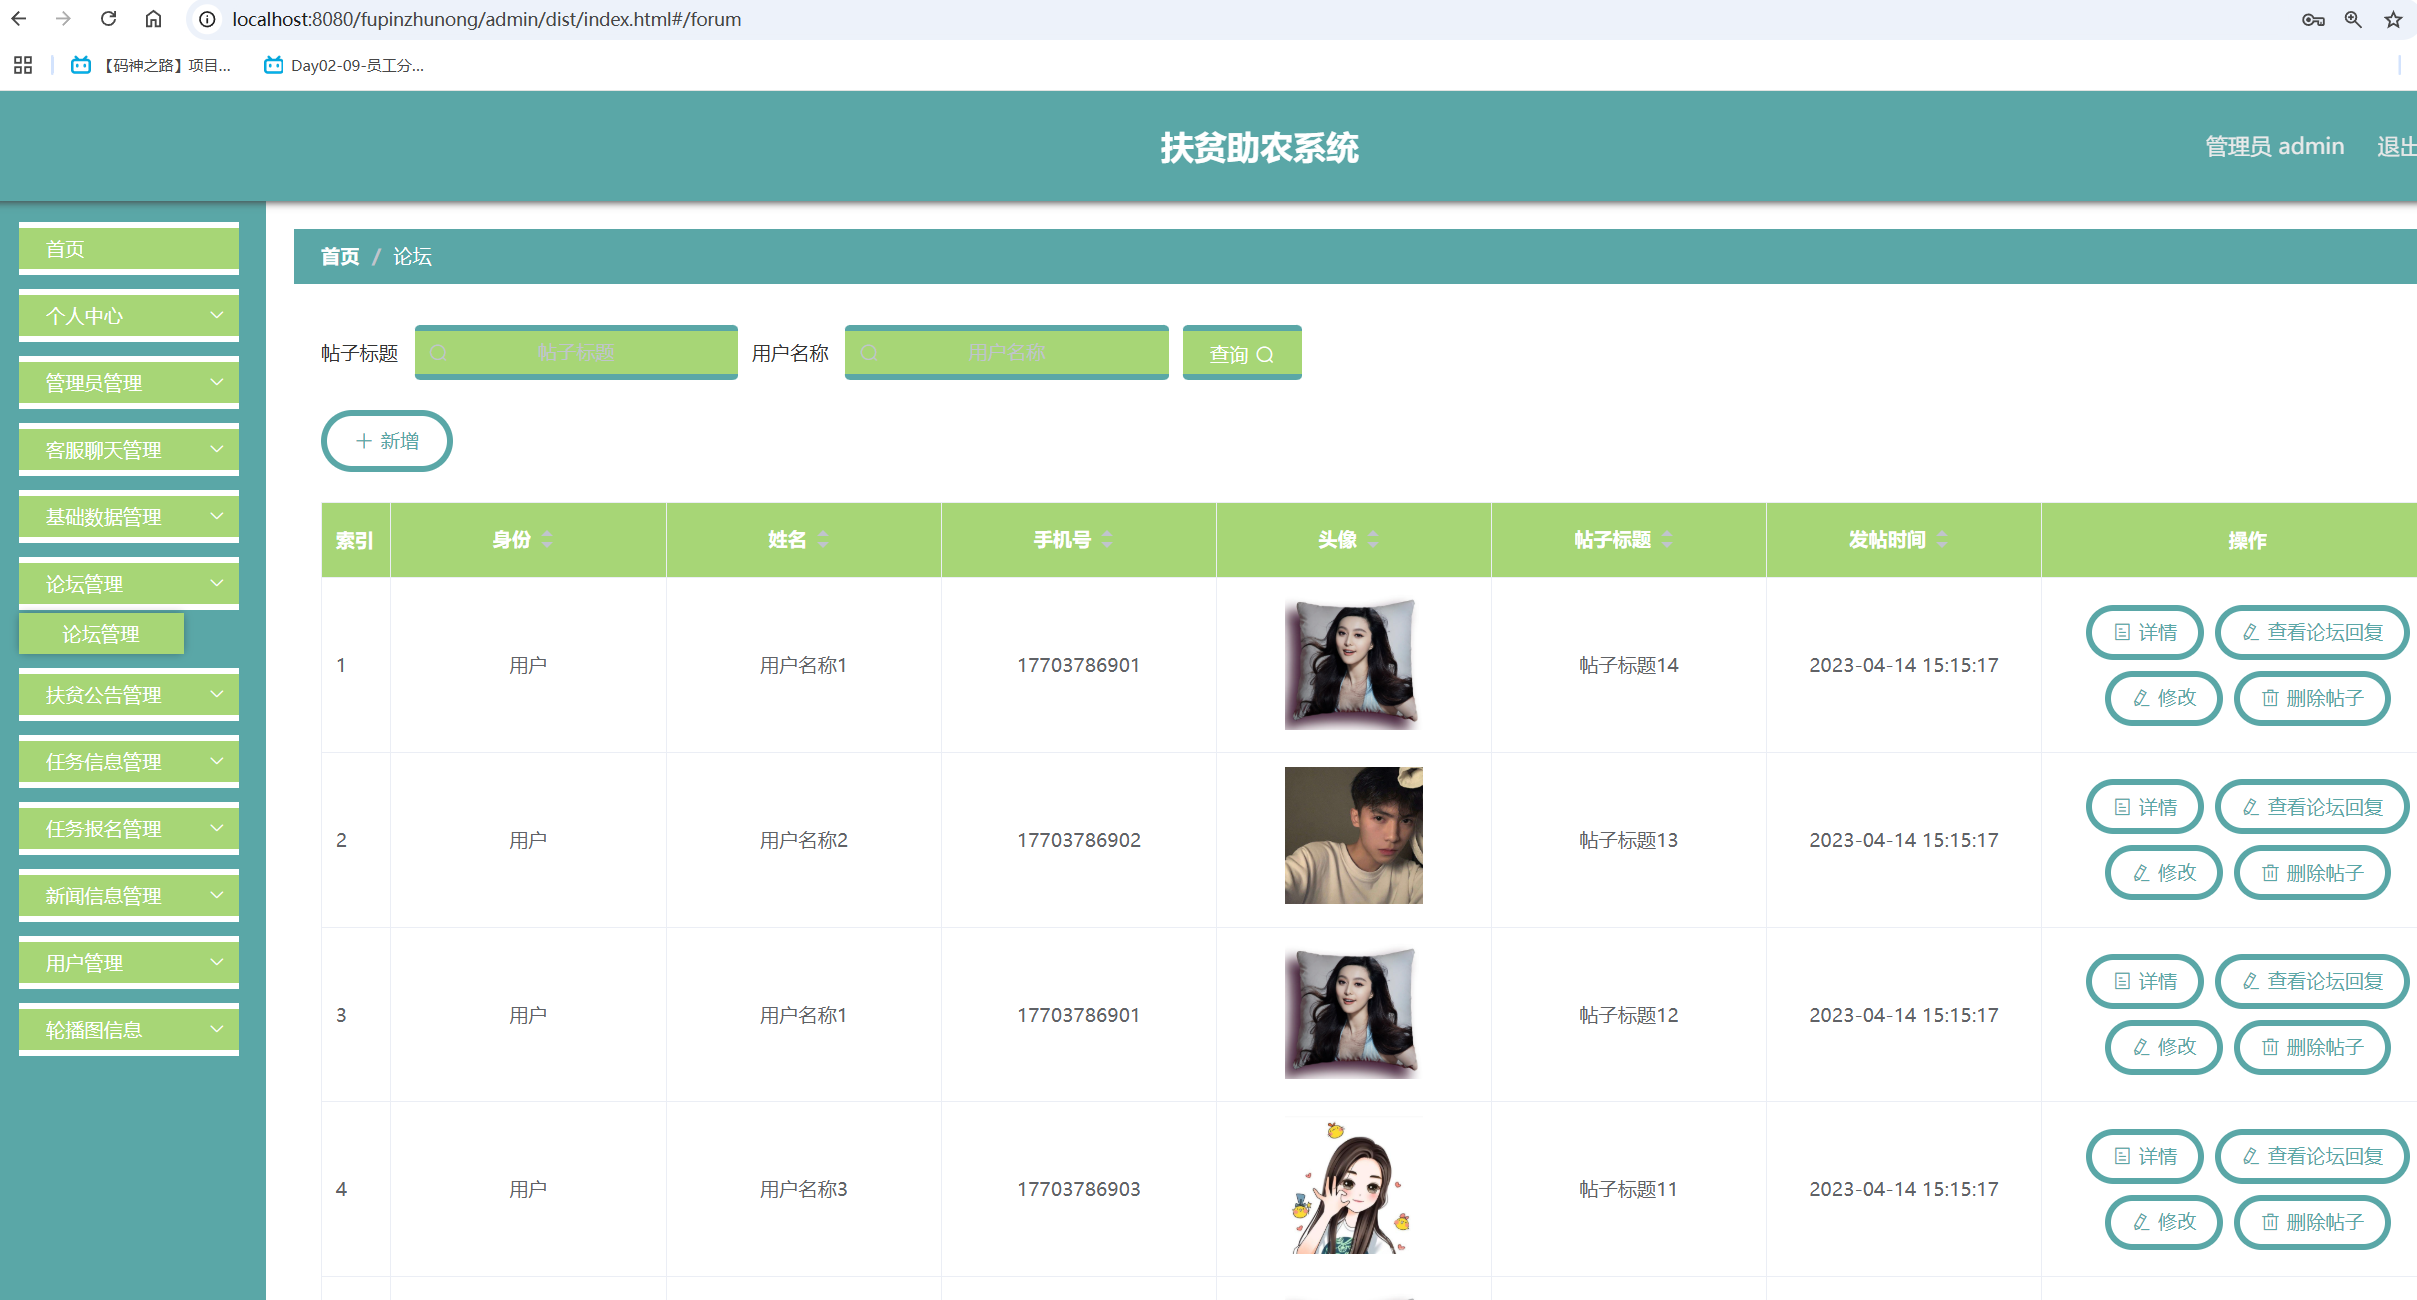
Task: Open the password key icon in address bar
Action: (2313, 19)
